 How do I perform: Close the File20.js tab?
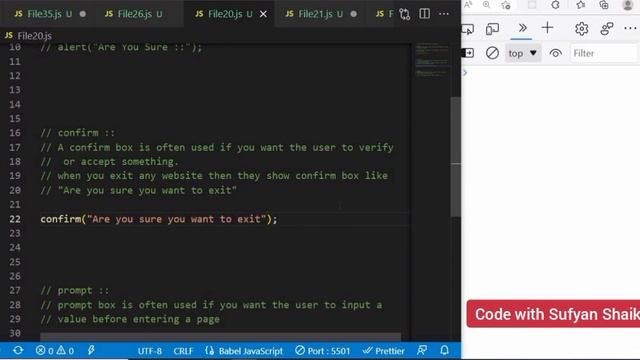pyautogui.click(x=264, y=14)
